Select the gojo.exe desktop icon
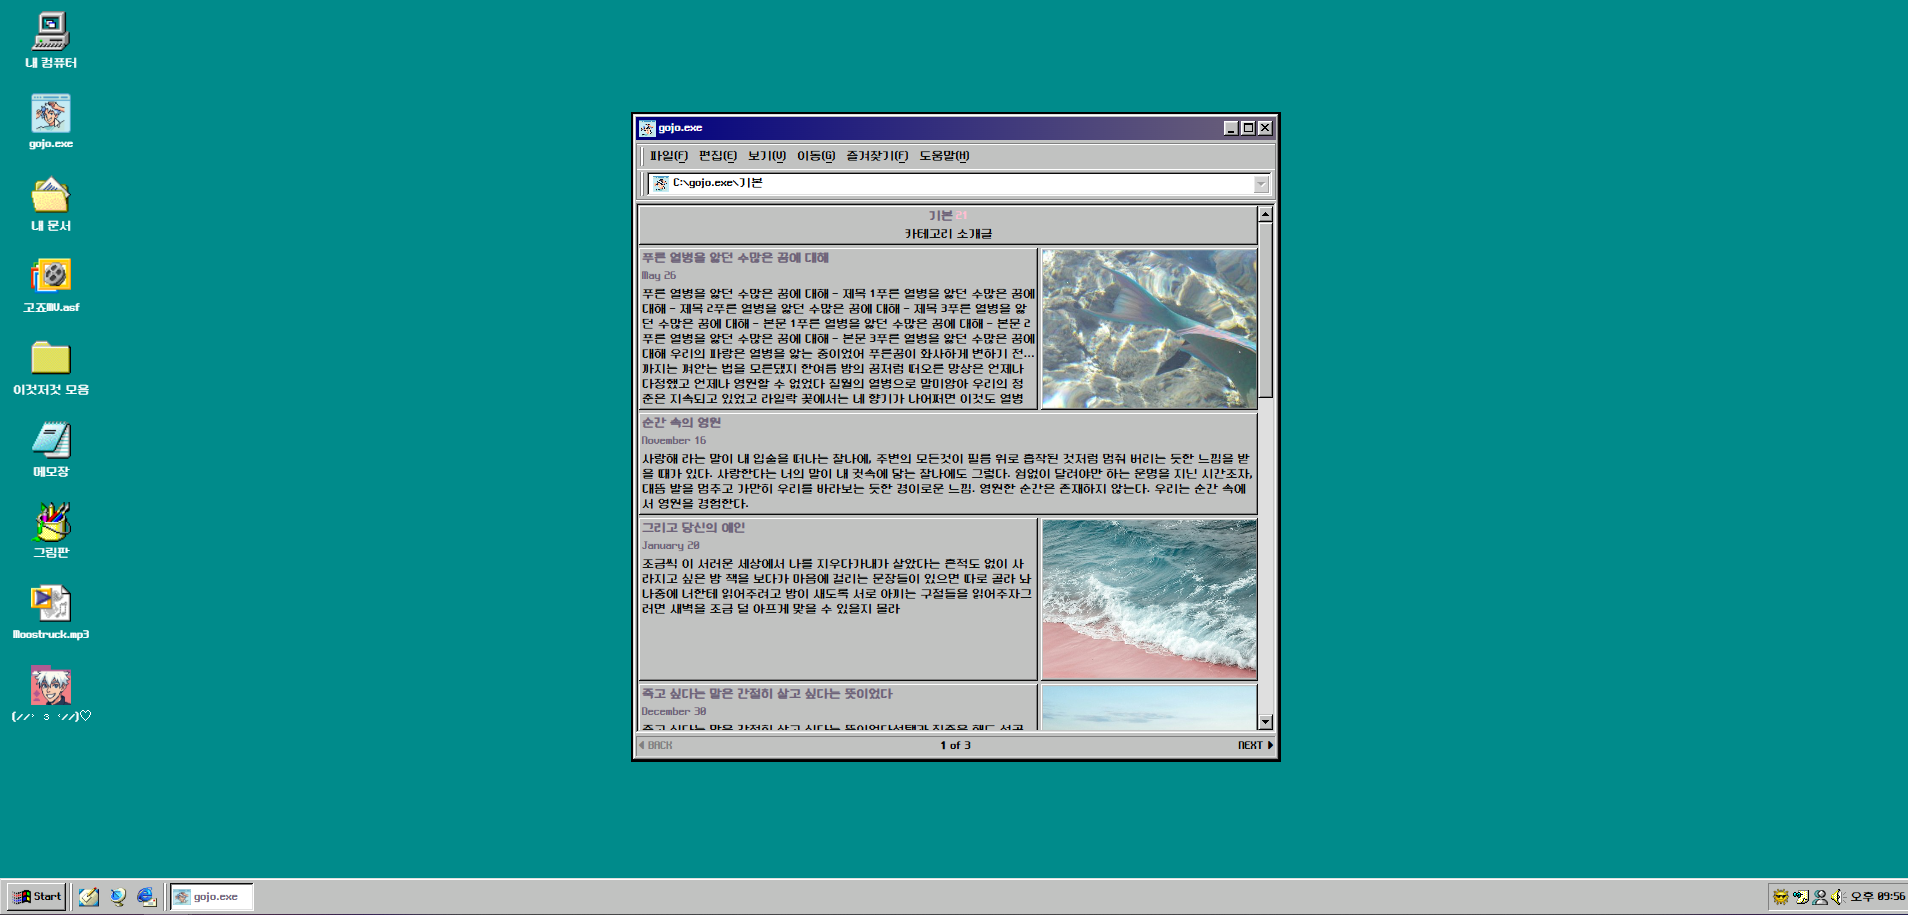Viewport: 1908px width, 915px height. coord(50,122)
